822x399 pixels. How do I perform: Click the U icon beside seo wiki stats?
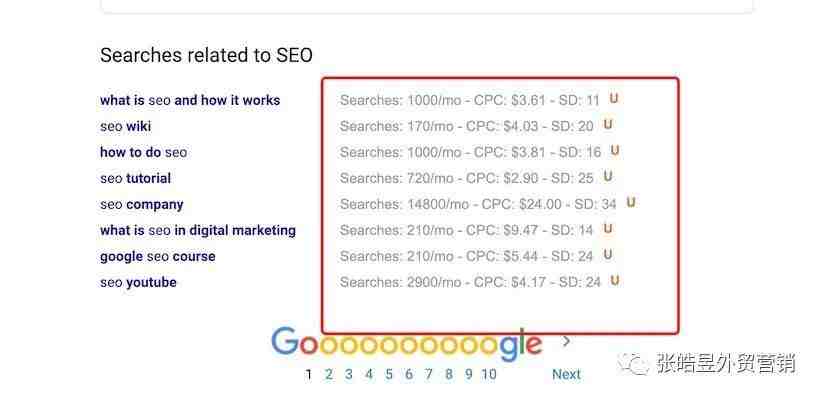tap(608, 124)
